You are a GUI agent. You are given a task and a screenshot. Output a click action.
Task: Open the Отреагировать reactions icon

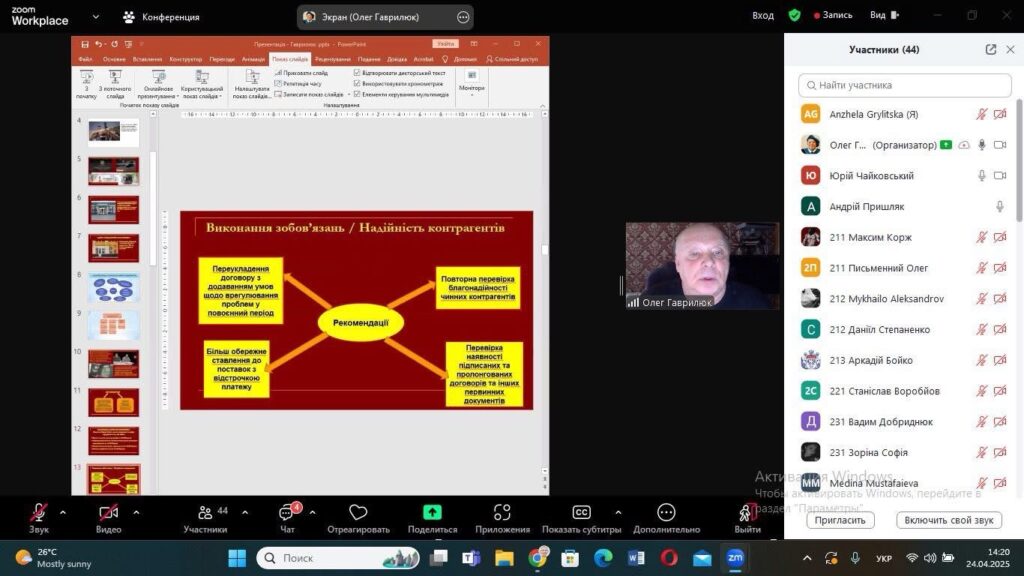358,512
